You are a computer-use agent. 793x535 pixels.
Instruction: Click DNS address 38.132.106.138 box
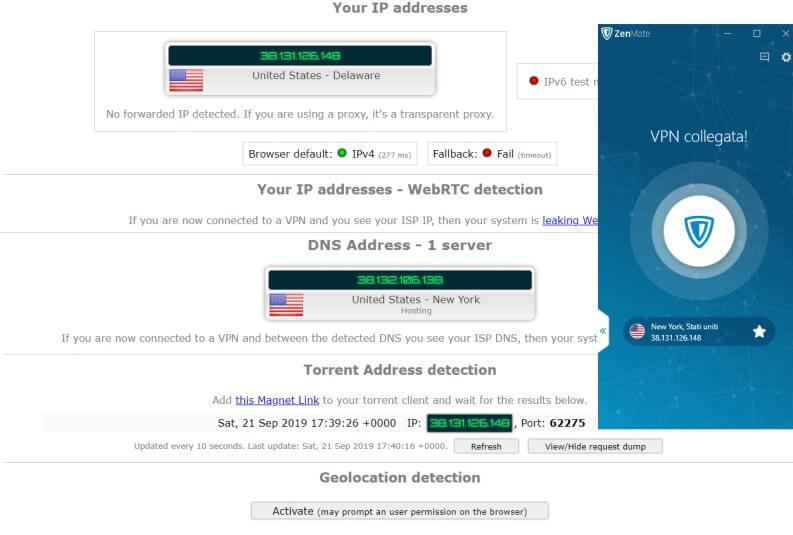point(400,280)
